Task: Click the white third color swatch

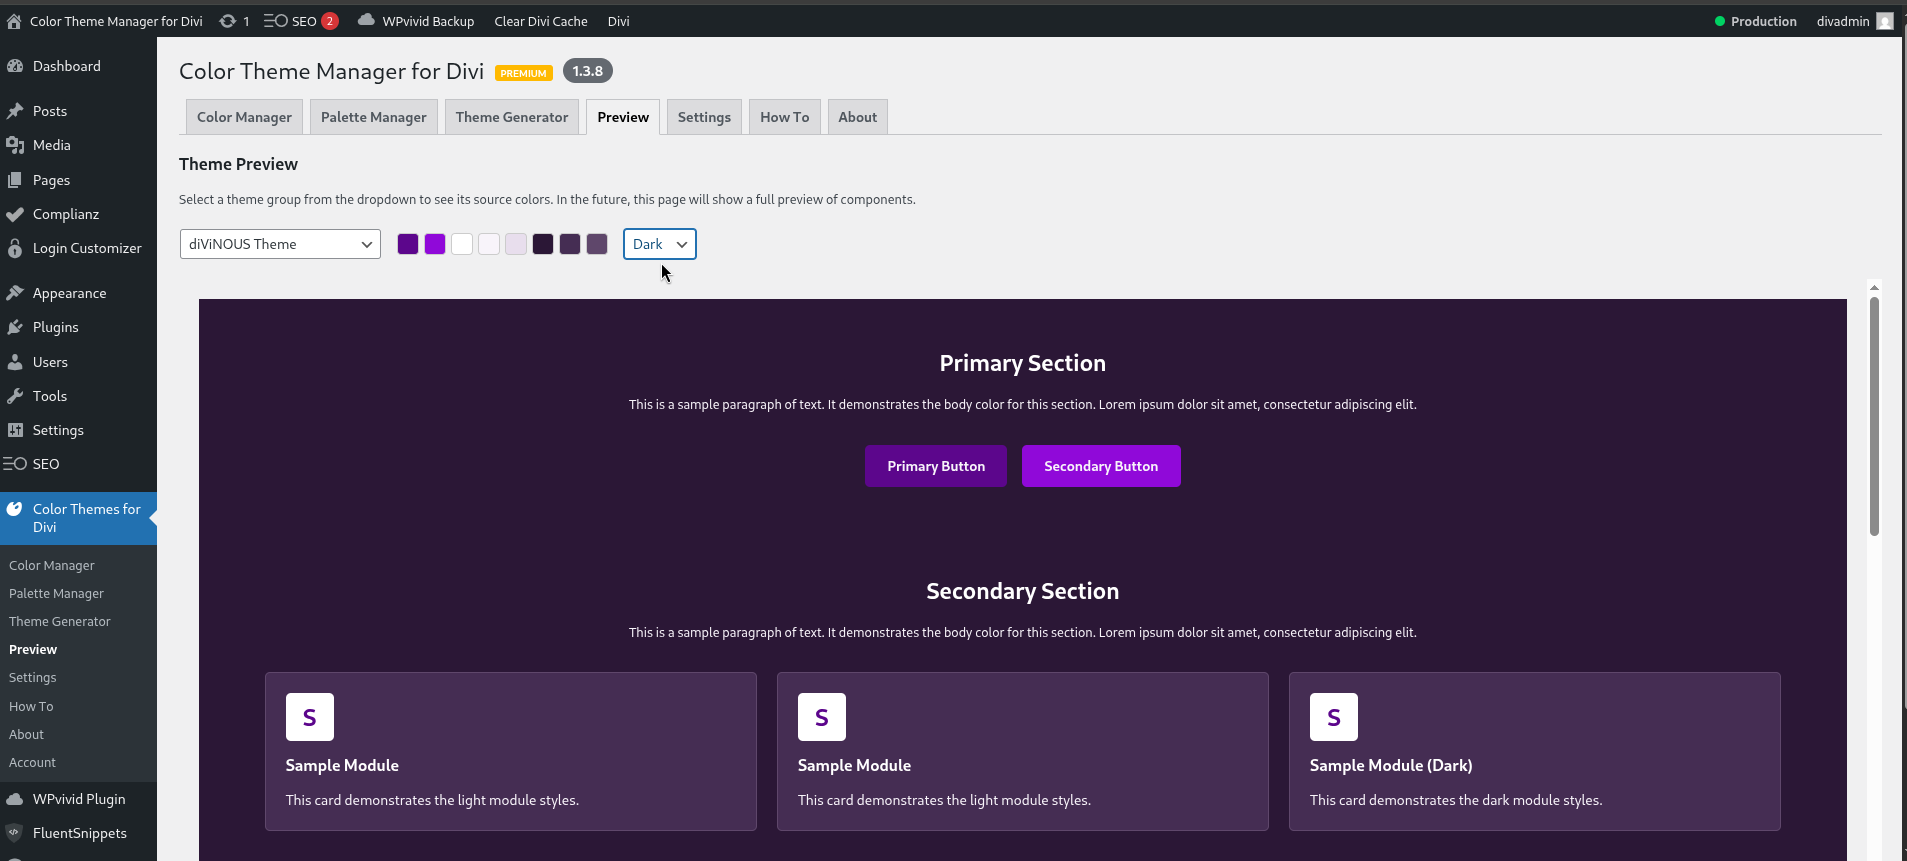Action: click(x=462, y=244)
